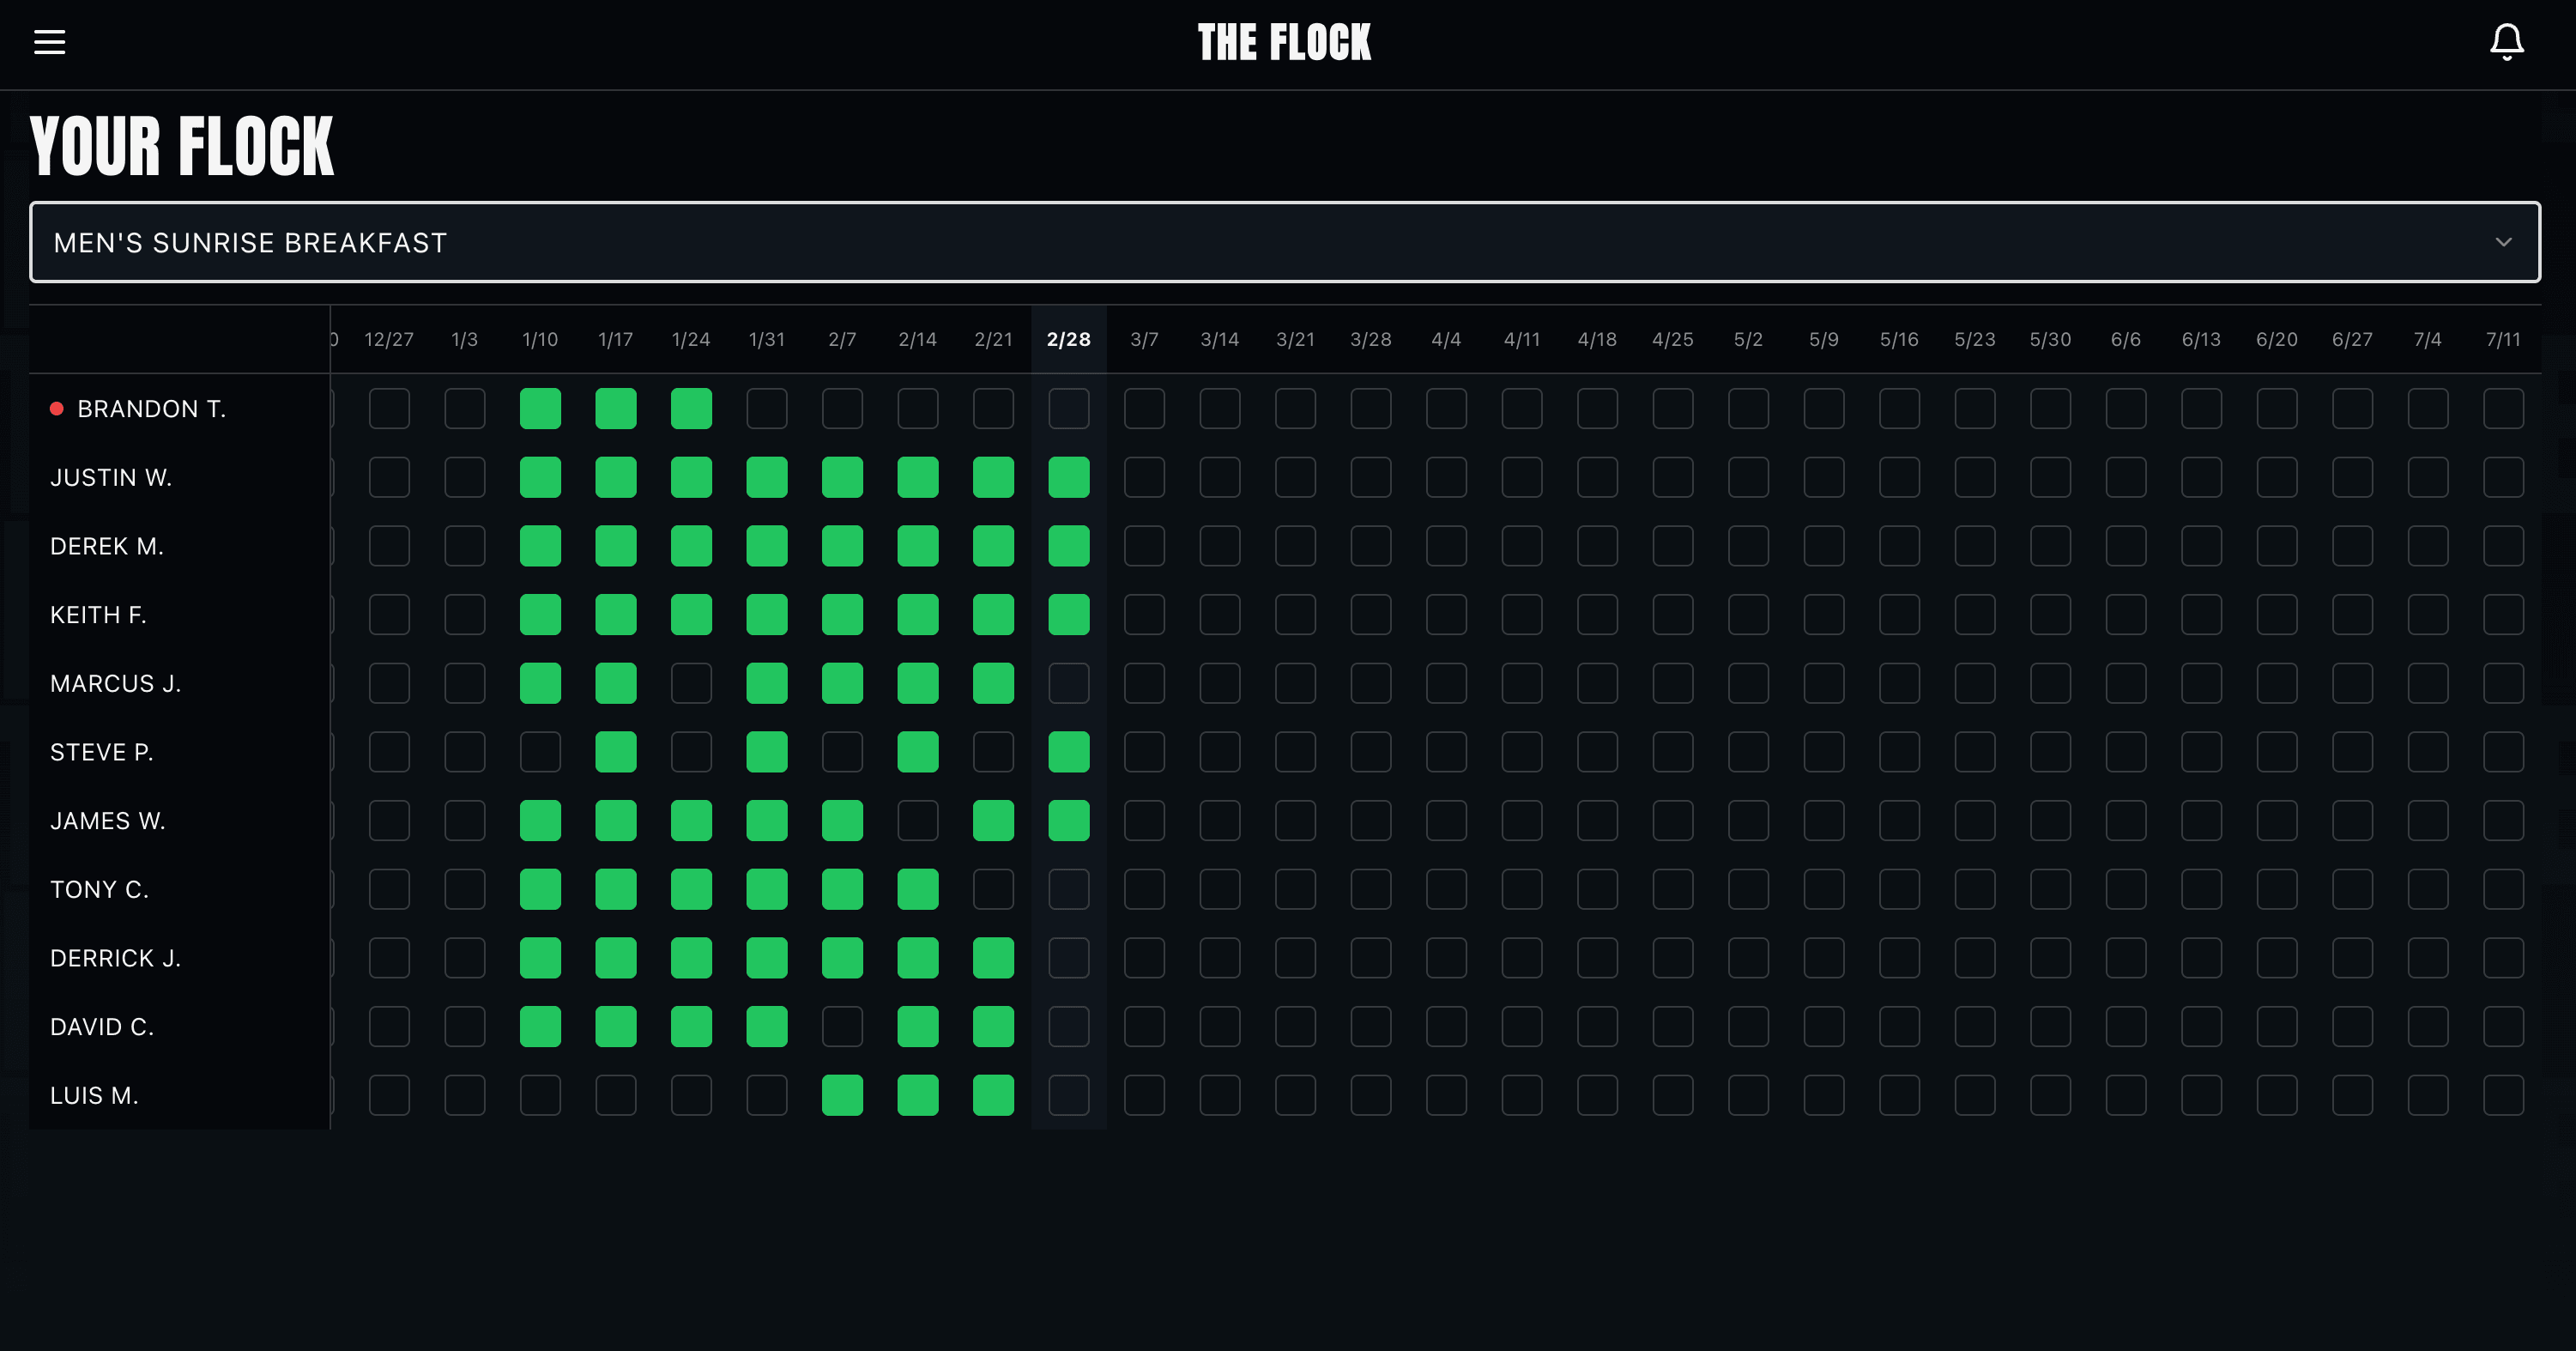2576x1351 pixels.
Task: Uncheck Tony C.'s 1/24 green square
Action: pyautogui.click(x=691, y=888)
